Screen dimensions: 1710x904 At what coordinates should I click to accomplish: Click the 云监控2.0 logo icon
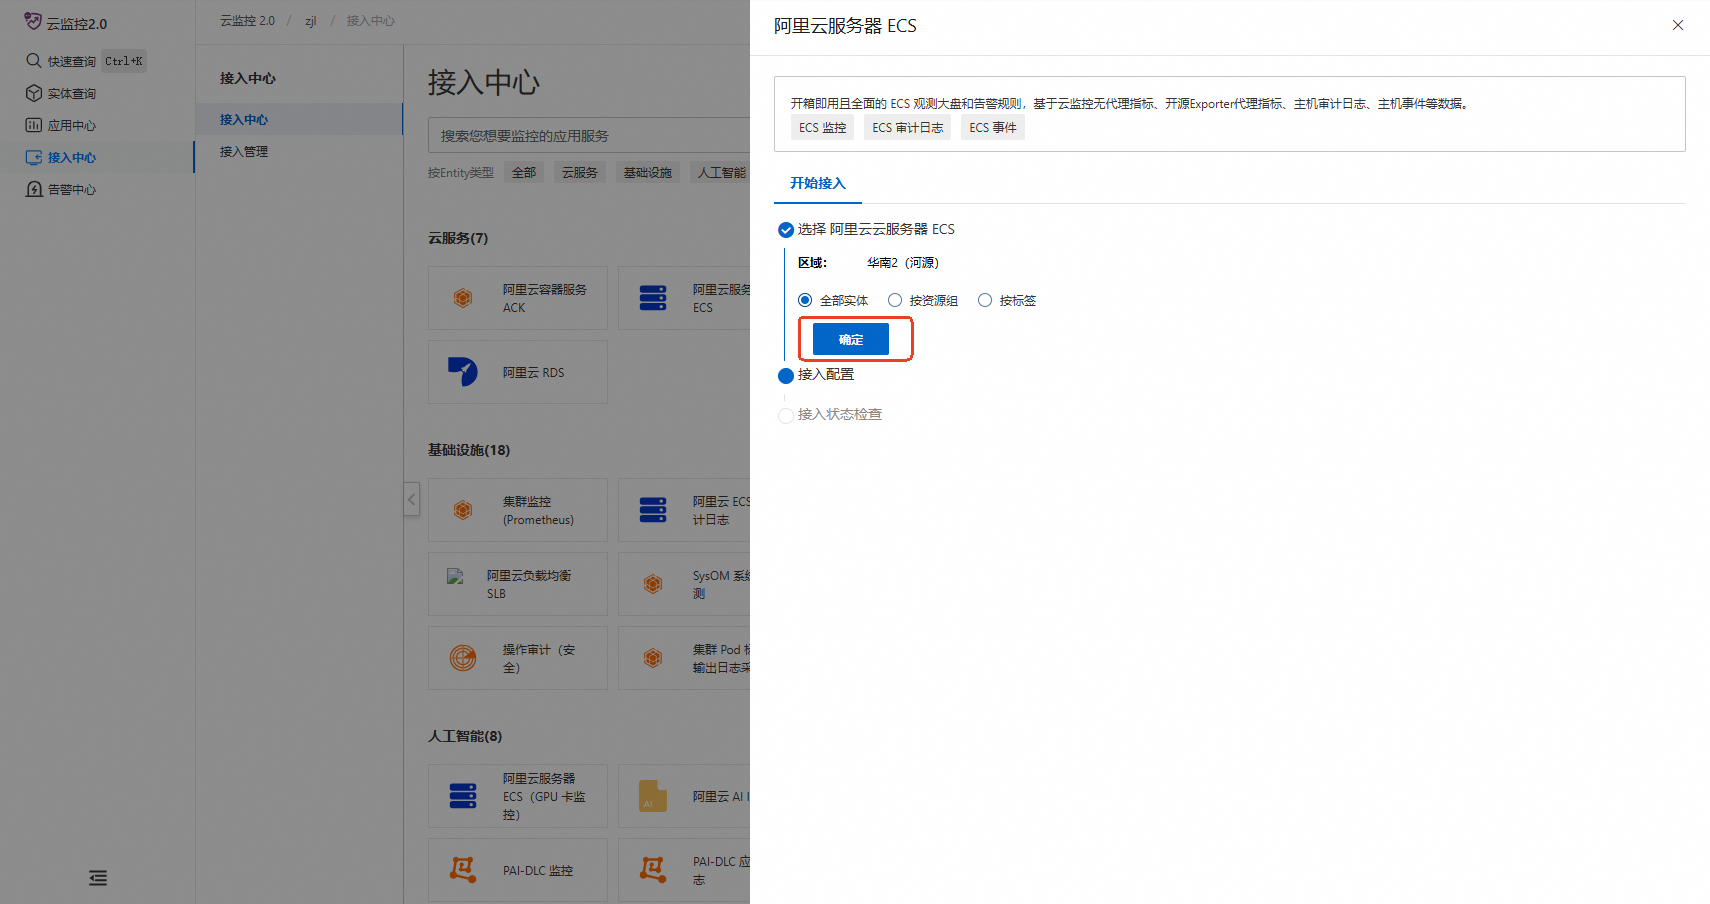point(33,21)
